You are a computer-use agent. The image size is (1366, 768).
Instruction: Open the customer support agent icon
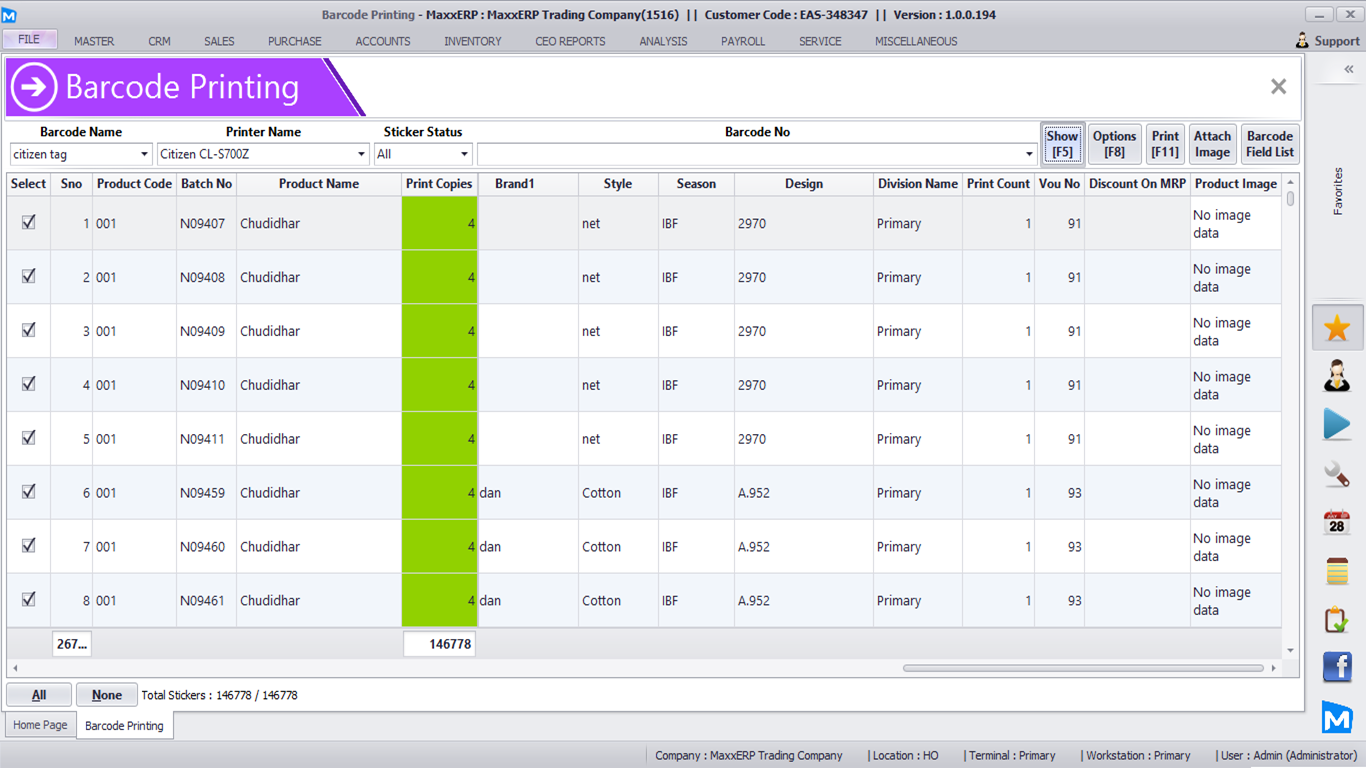point(1337,376)
